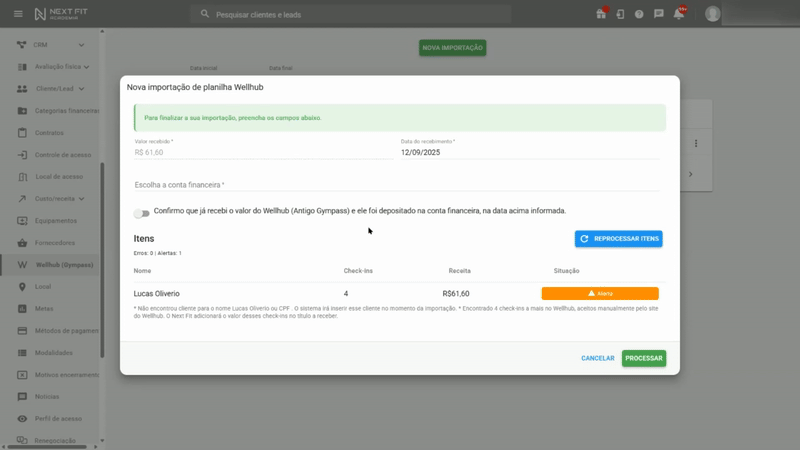Click the Valor recebido field
Image resolution: width=800 pixels, height=450 pixels.
pos(263,152)
